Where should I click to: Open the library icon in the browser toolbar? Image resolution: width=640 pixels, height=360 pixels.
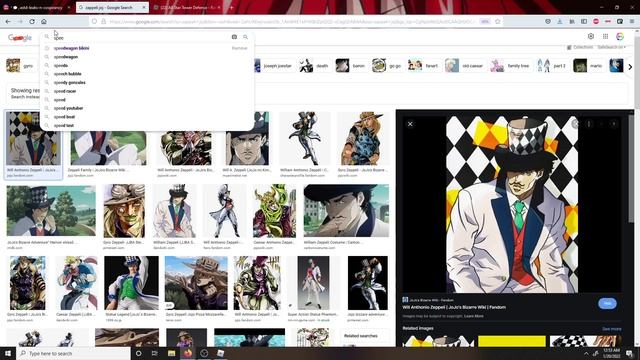click(572, 21)
